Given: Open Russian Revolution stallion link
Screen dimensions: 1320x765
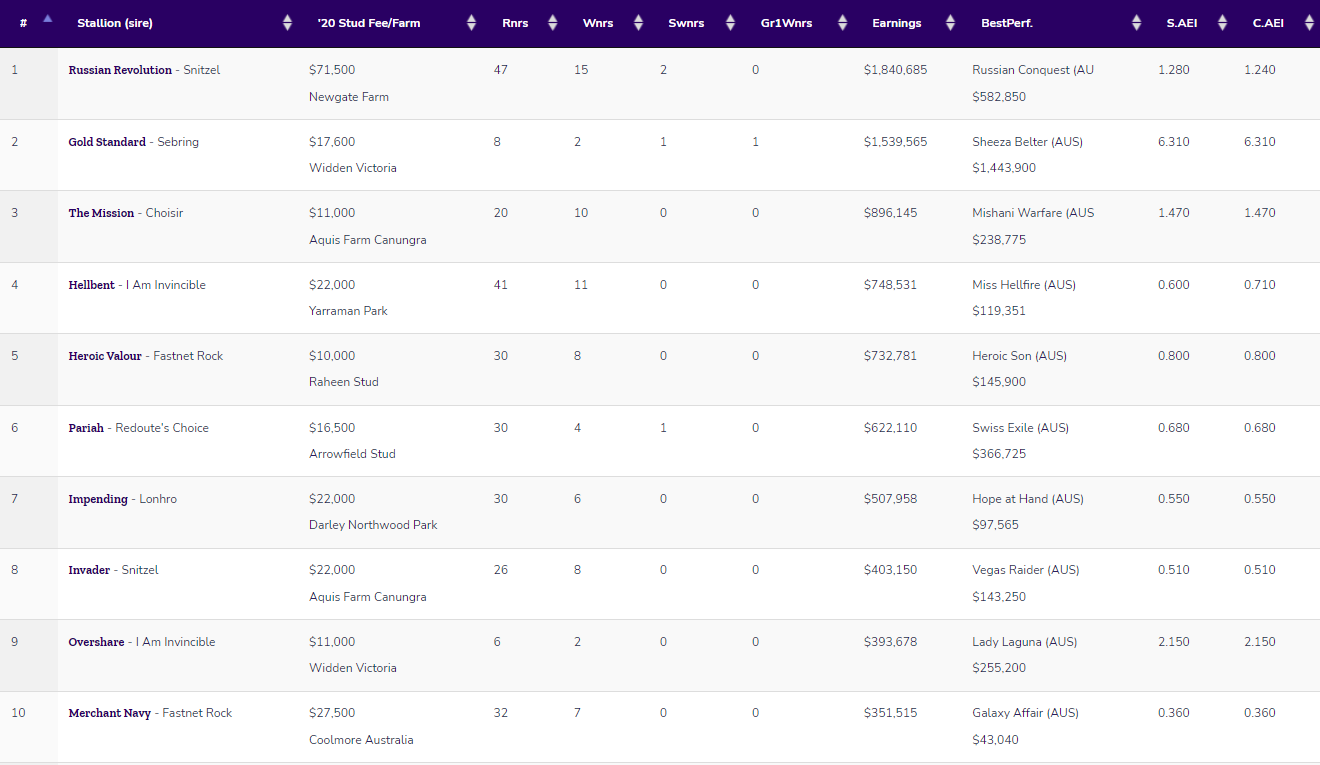Looking at the screenshot, I should coord(120,70).
